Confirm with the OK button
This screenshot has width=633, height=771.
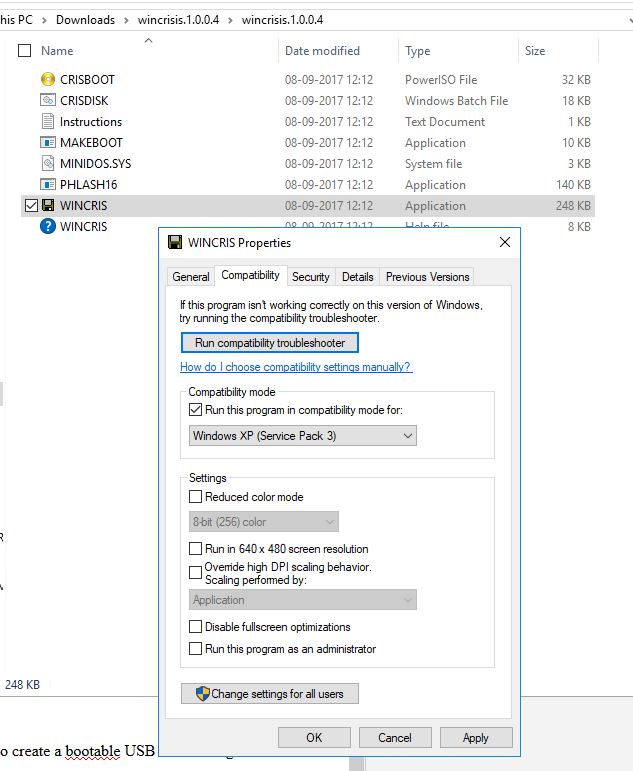tap(314, 738)
